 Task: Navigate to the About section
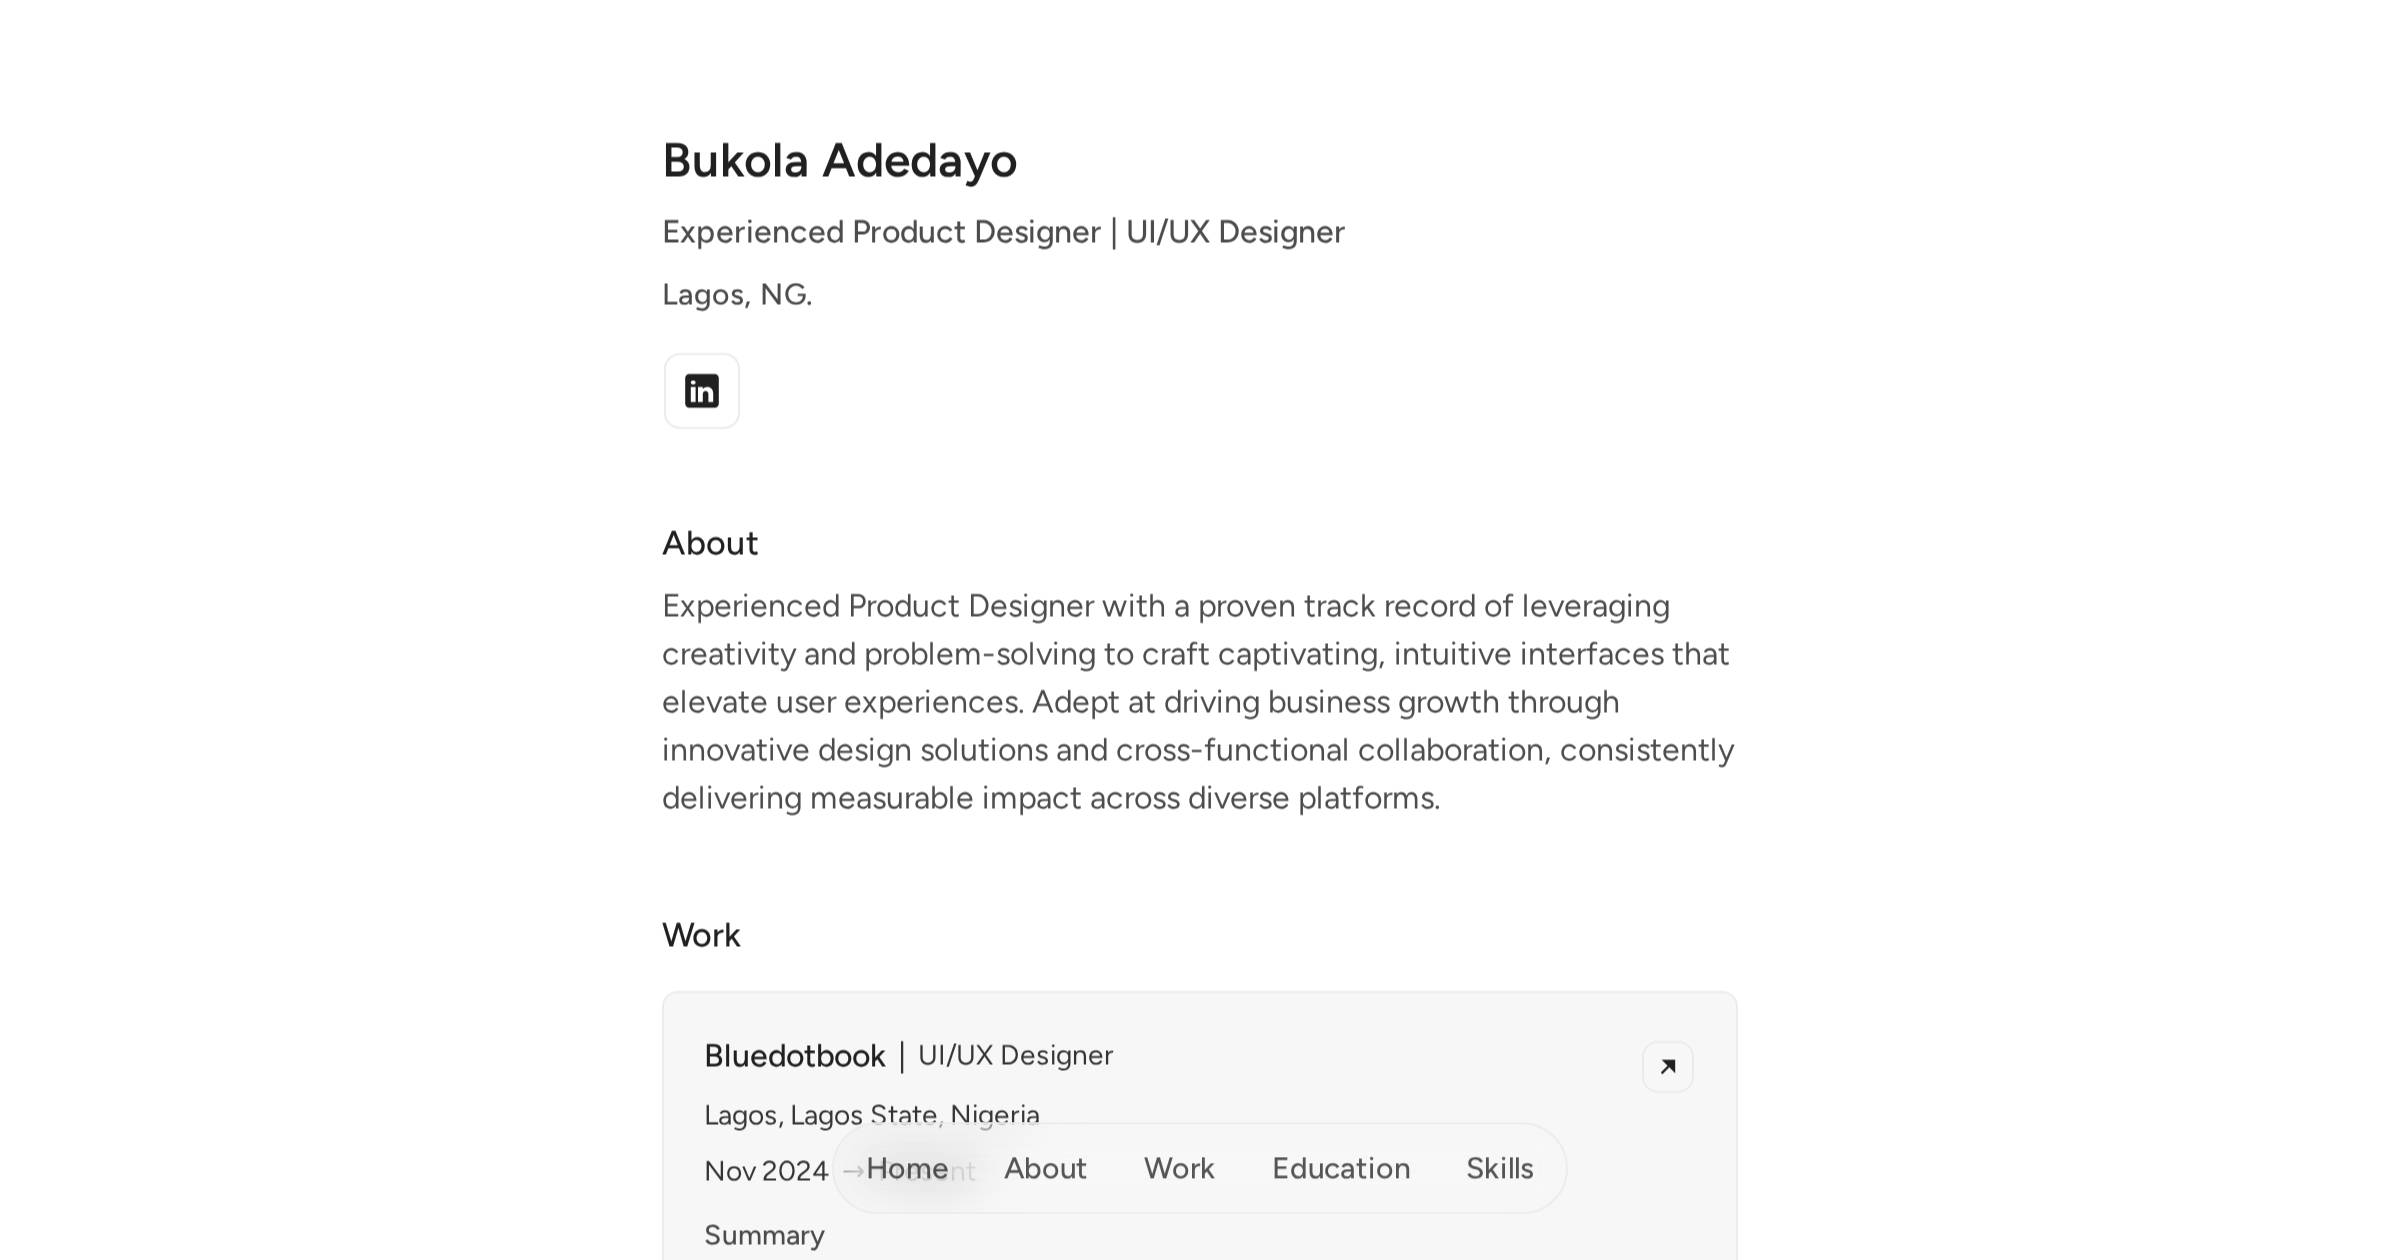click(x=1046, y=1168)
